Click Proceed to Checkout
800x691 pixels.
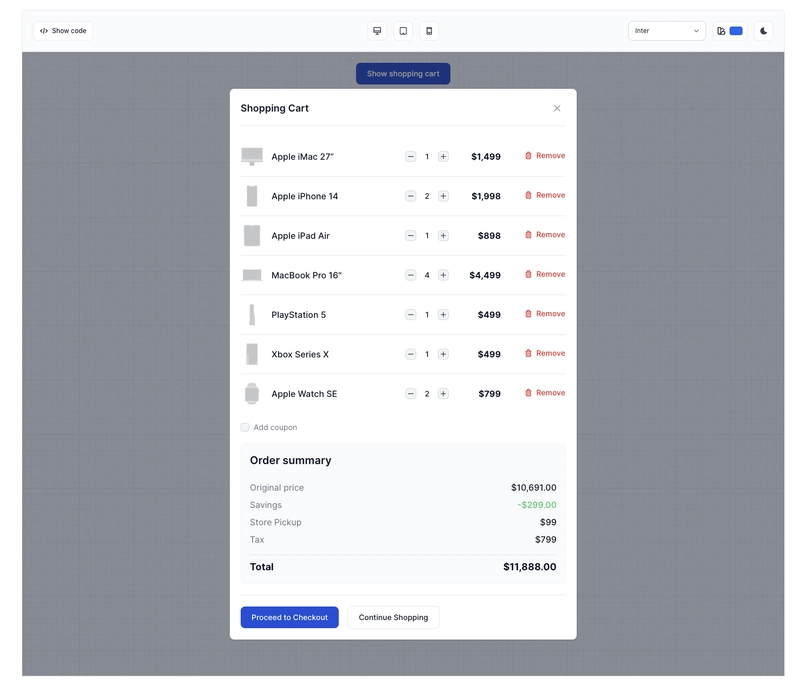point(289,618)
